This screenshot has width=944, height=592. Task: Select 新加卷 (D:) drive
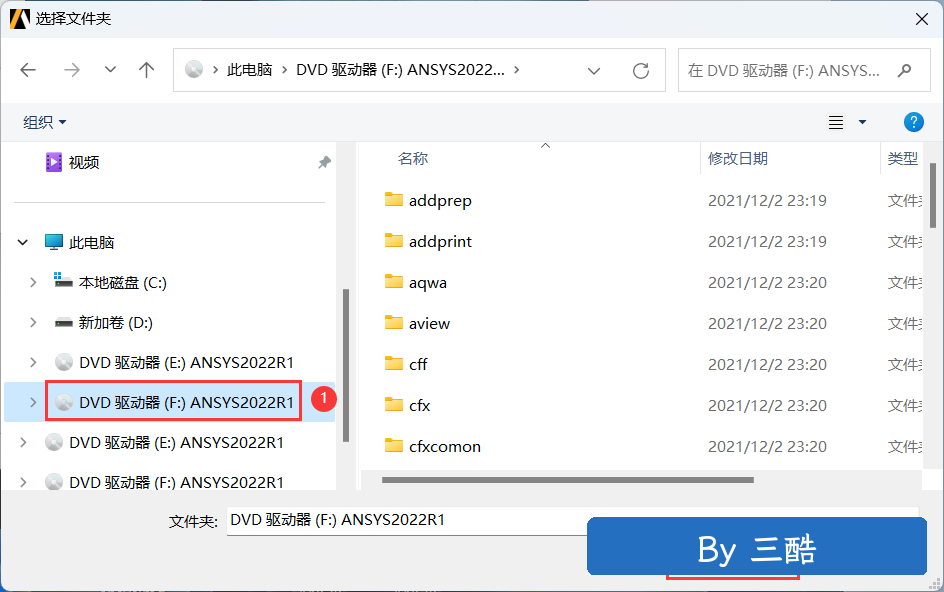(x=104, y=323)
